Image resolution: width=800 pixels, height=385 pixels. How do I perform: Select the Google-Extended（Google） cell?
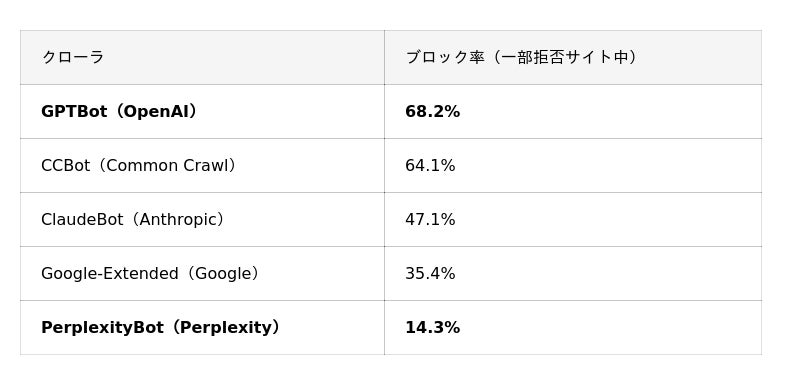pyautogui.click(x=202, y=273)
